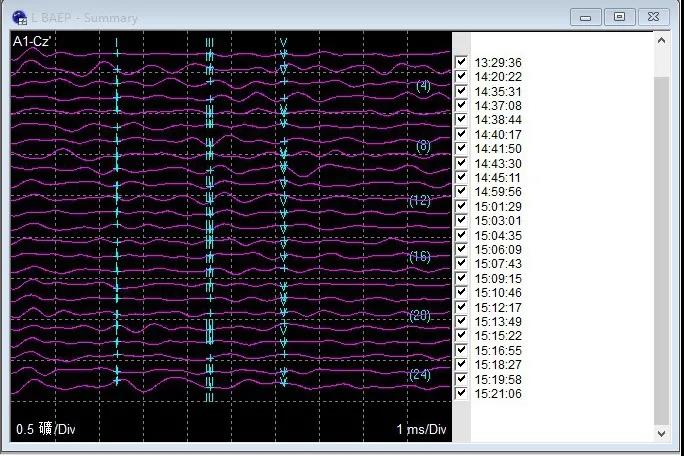The width and height of the screenshot is (684, 456).
Task: Click trace number label (4)
Action: coord(423,86)
